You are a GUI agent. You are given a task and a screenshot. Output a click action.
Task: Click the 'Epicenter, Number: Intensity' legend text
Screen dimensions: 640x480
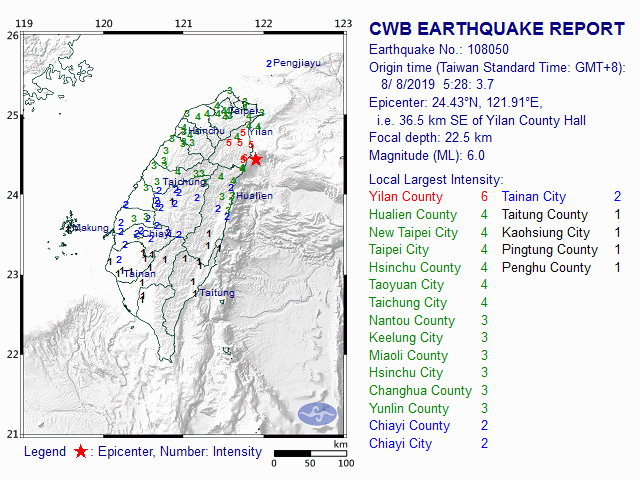[180, 451]
